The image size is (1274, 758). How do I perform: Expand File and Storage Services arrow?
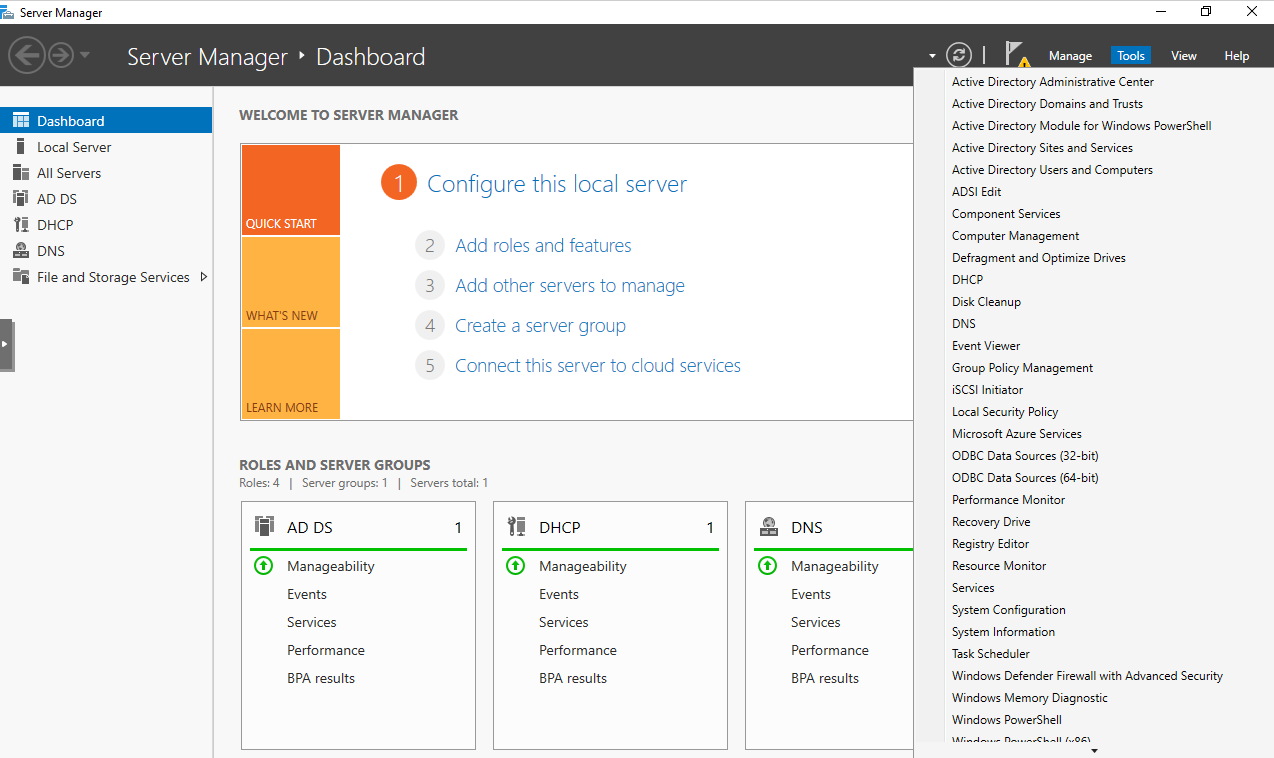pos(204,277)
